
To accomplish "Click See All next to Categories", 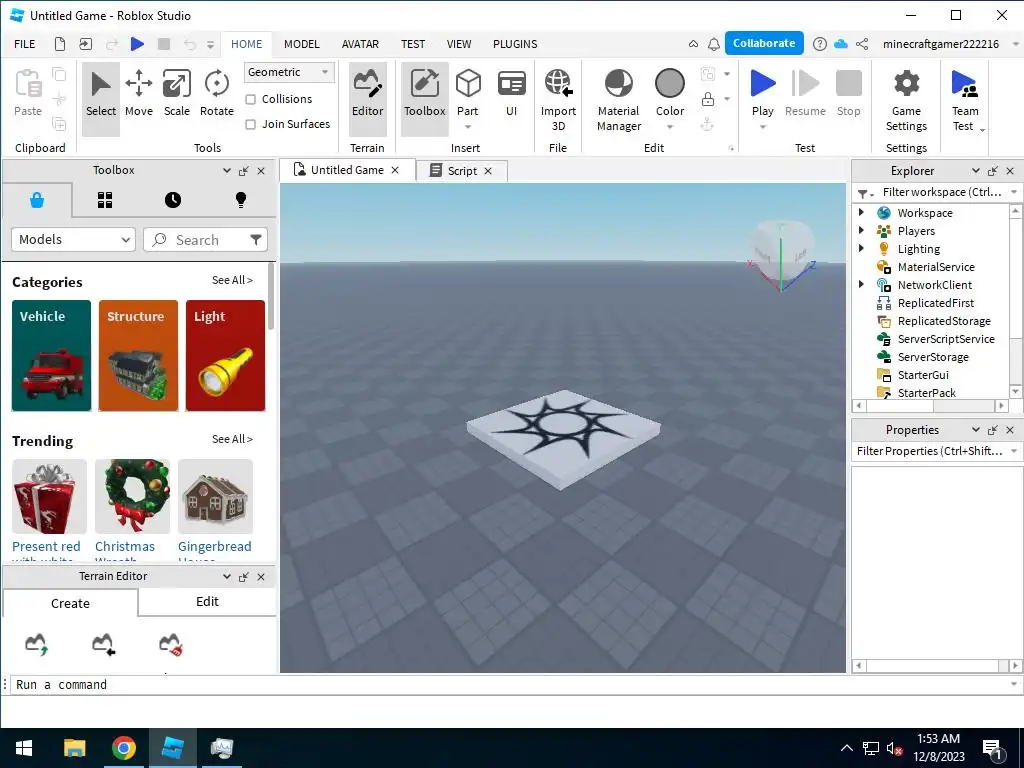I will (x=232, y=280).
